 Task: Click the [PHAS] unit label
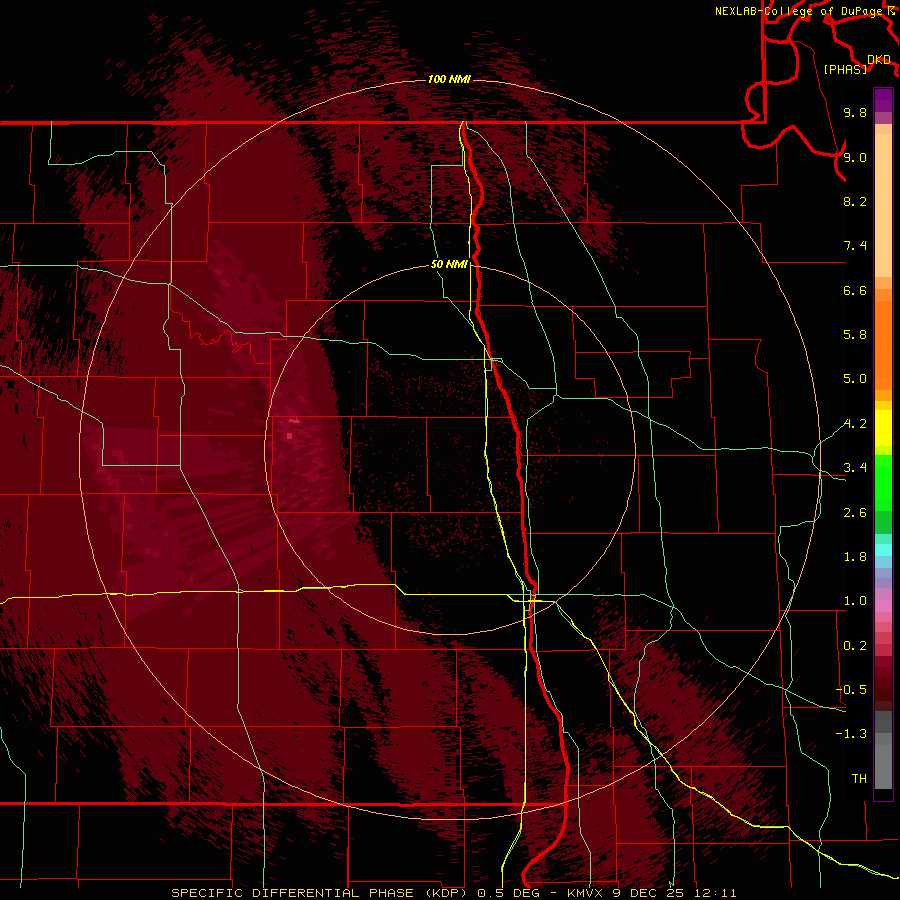click(845, 69)
